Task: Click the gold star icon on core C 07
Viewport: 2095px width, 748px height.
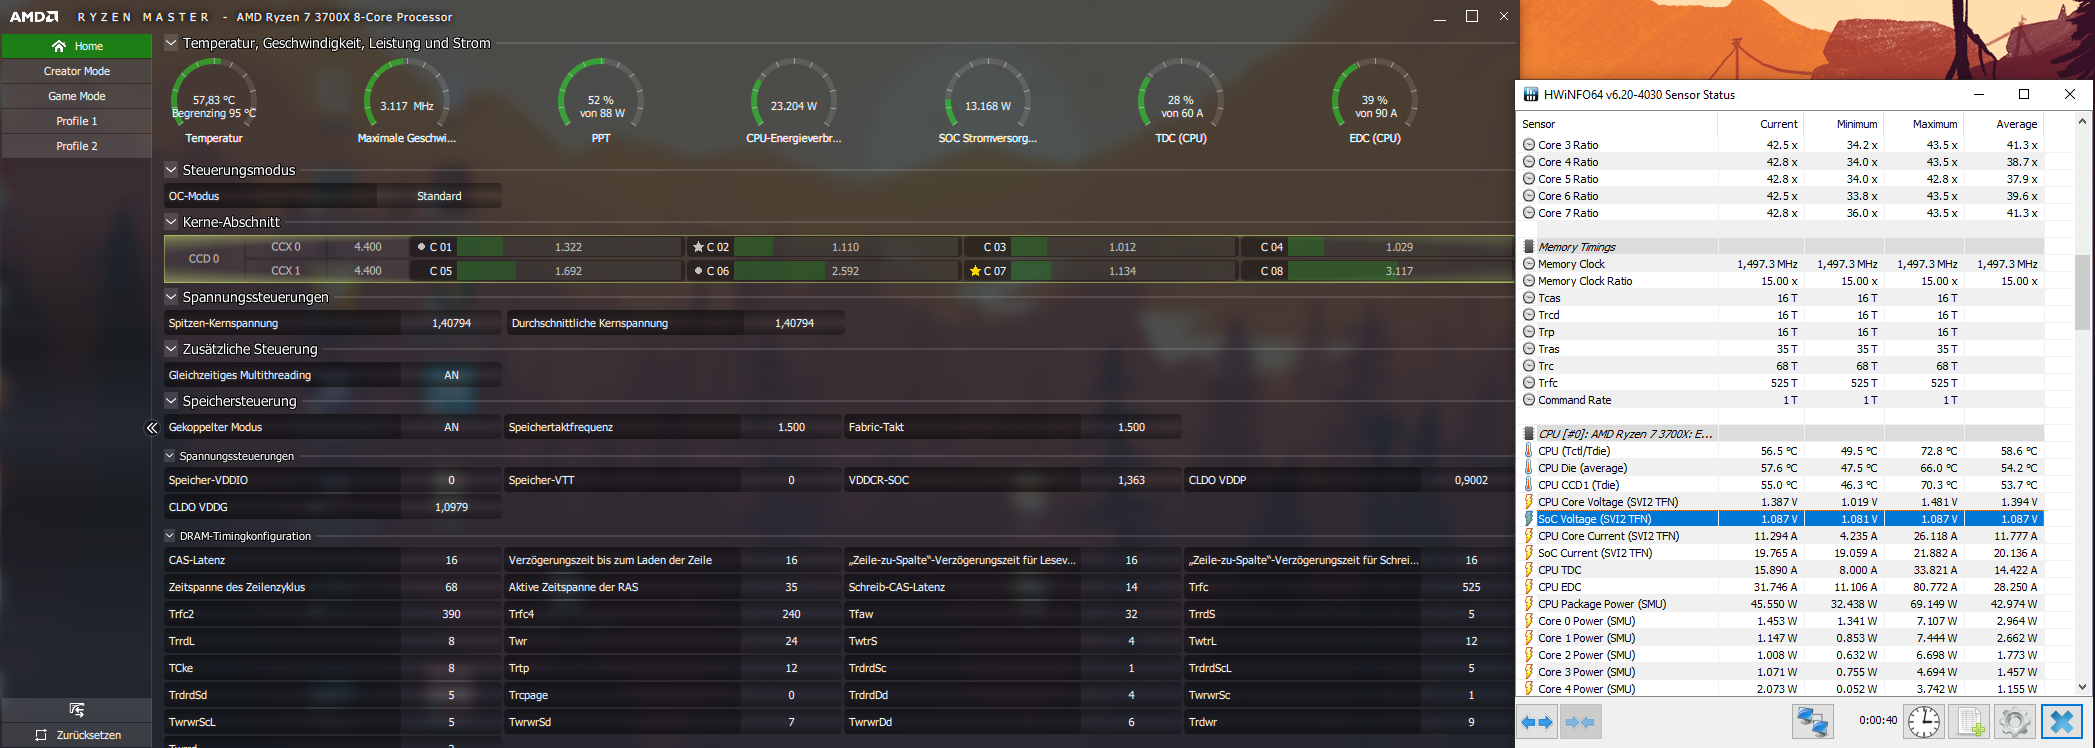Action: (x=975, y=271)
